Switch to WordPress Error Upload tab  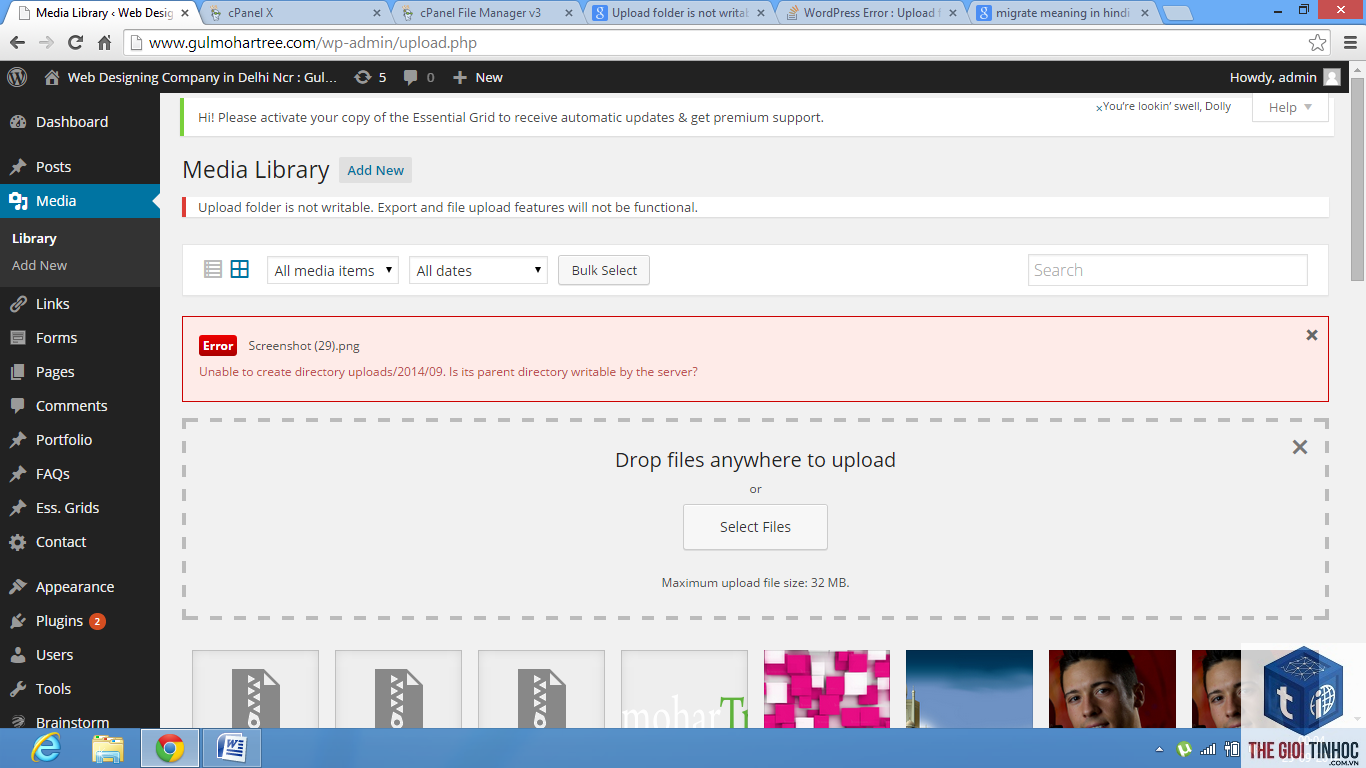point(872,13)
